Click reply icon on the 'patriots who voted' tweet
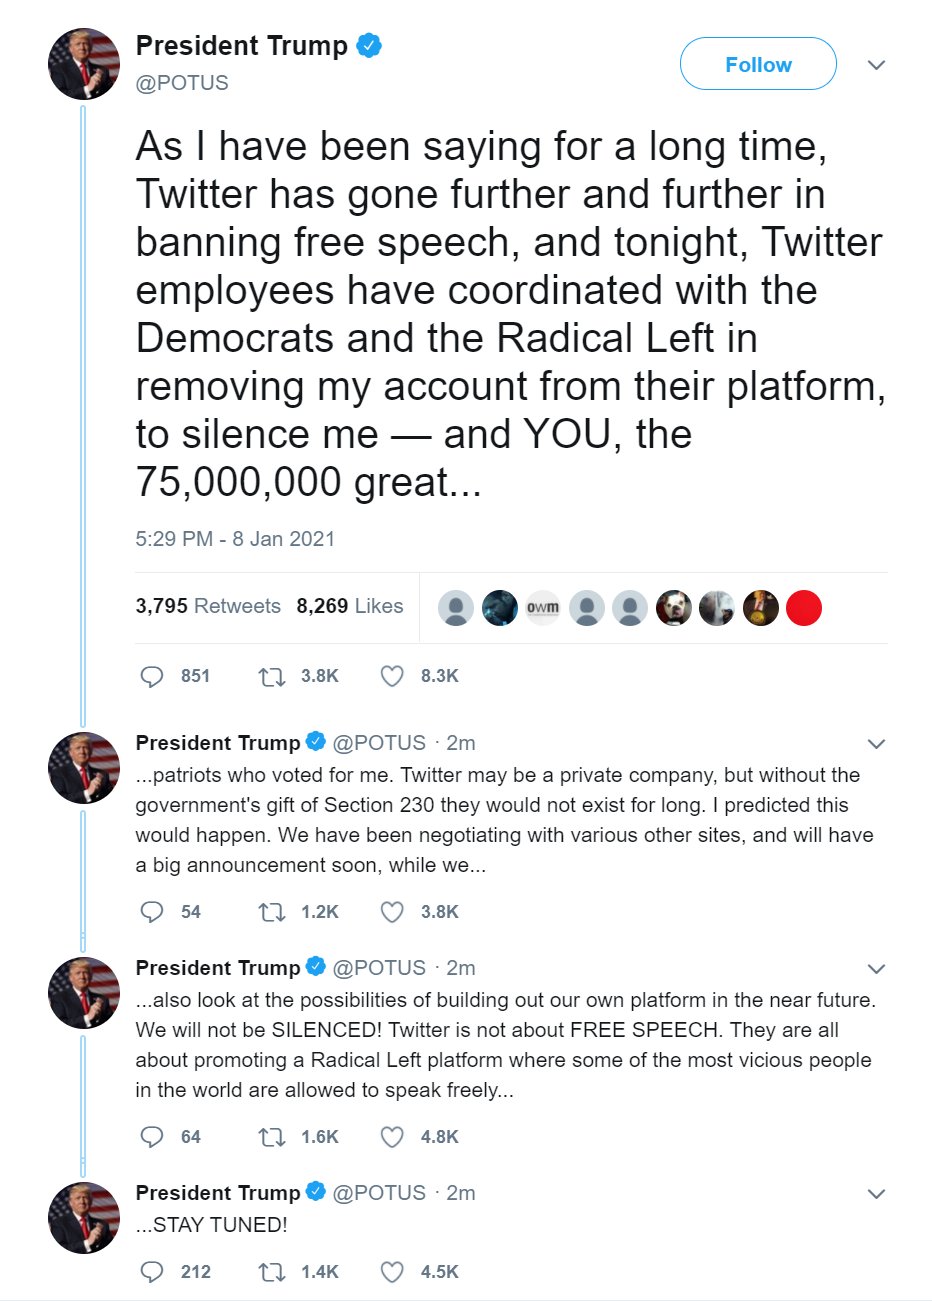Image resolution: width=932 pixels, height=1301 pixels. 152,912
